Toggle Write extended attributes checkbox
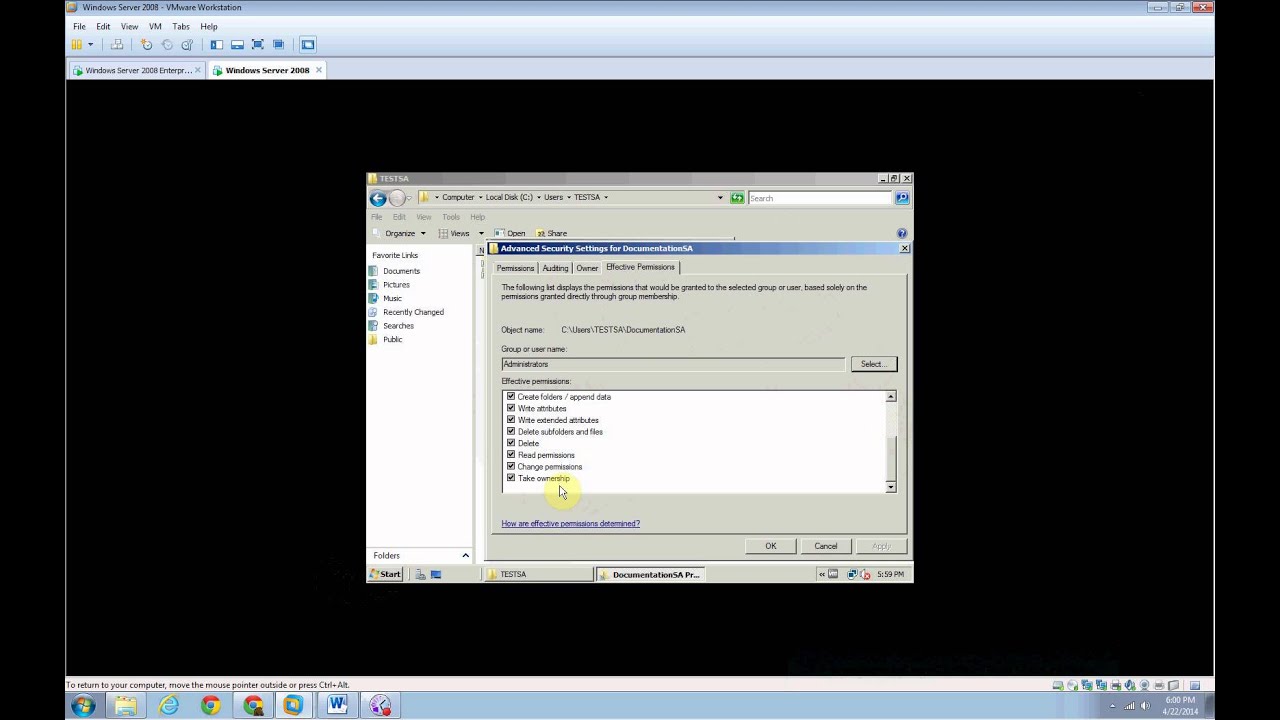Image resolution: width=1280 pixels, height=720 pixels. tap(511, 420)
